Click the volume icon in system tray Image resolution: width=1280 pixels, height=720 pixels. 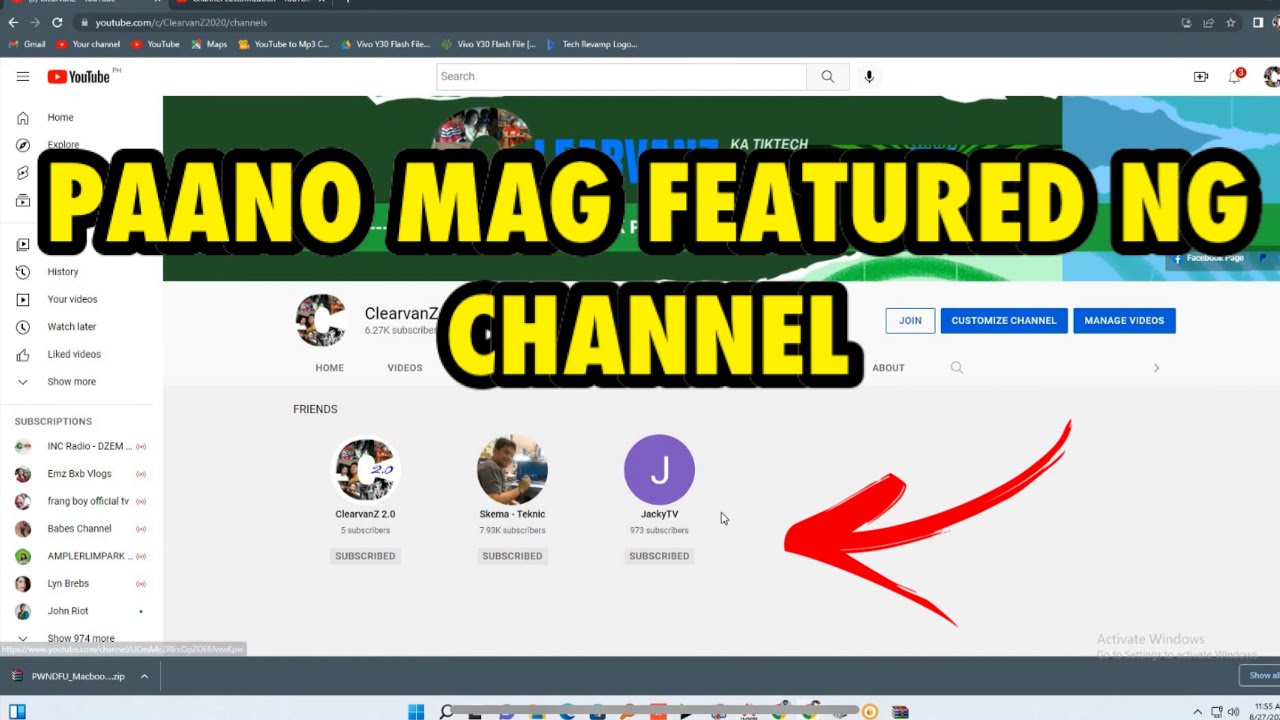click(x=1234, y=712)
